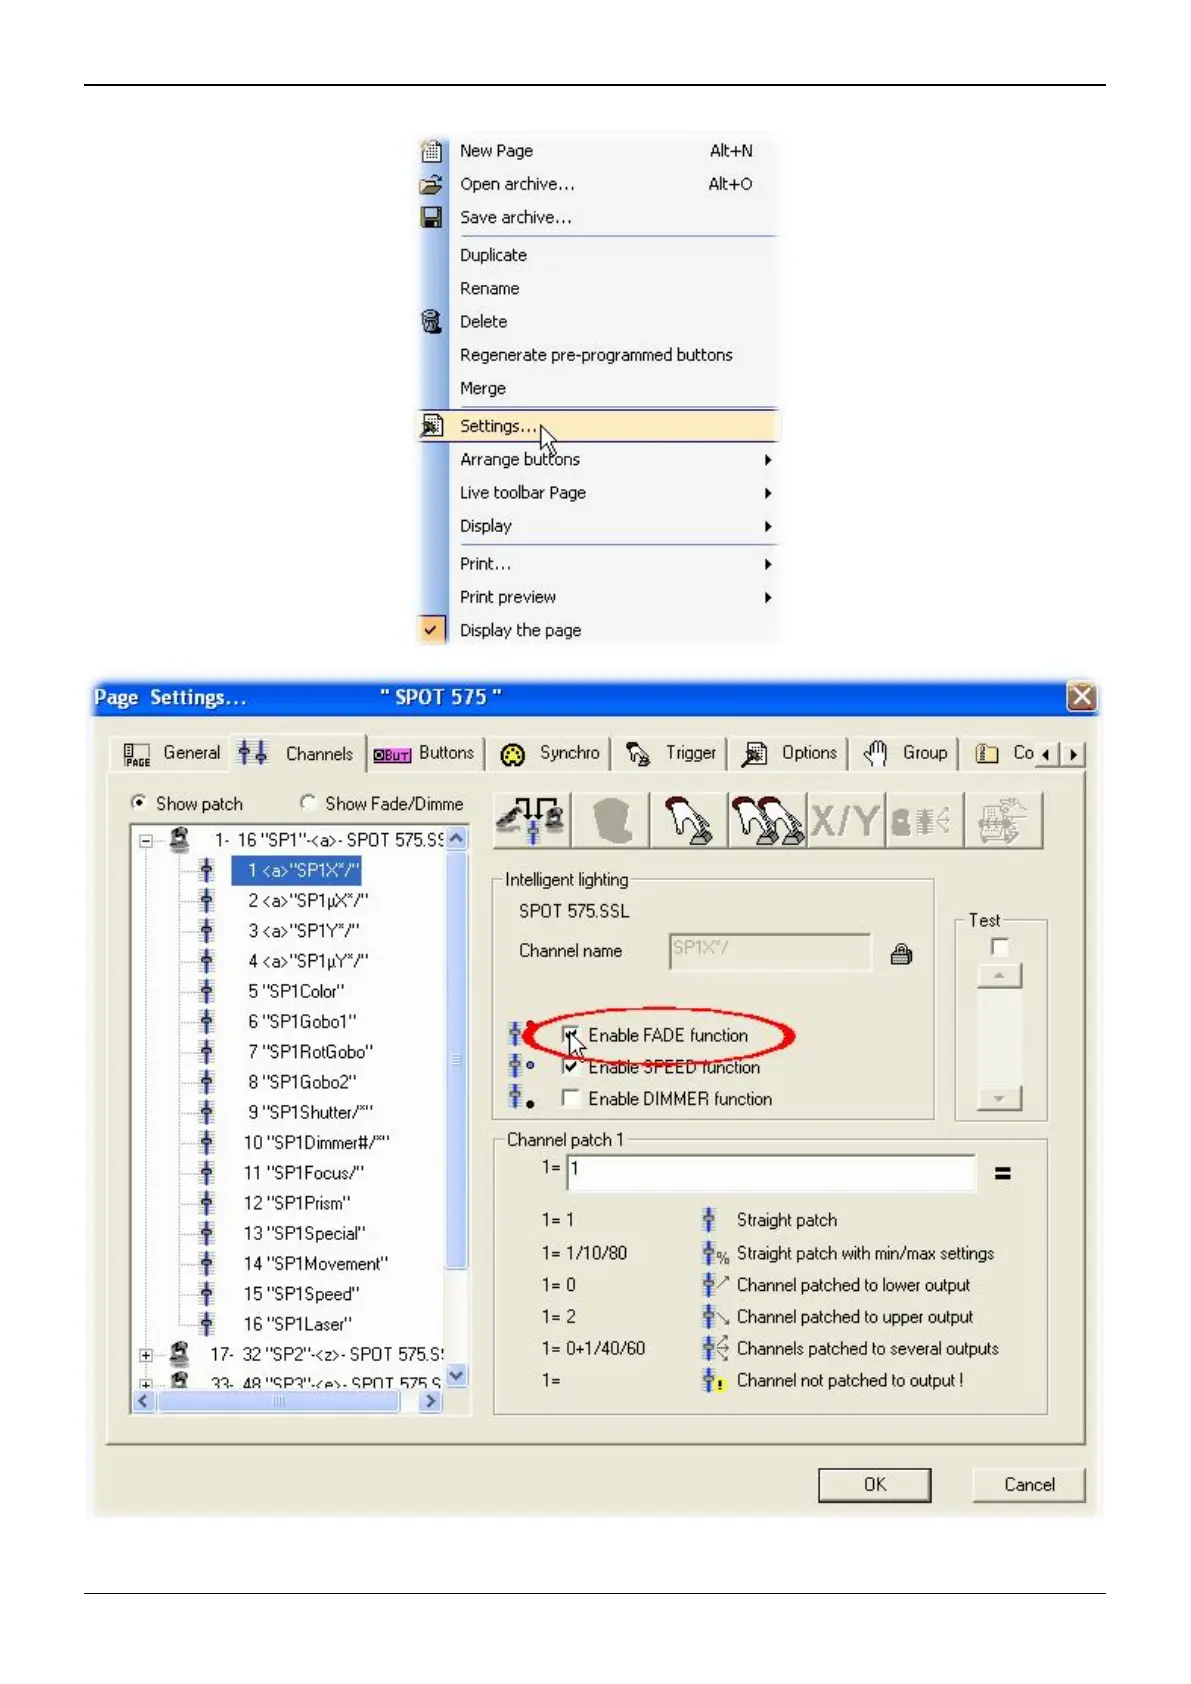Expand the SP2 SPOT 575 tree node
This screenshot has width=1191, height=1684.
pos(146,1355)
